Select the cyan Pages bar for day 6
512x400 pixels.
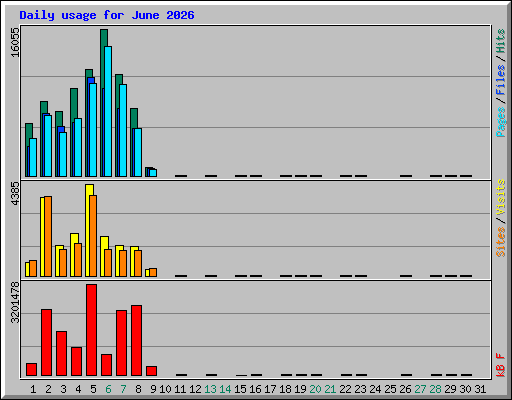(x=108, y=111)
